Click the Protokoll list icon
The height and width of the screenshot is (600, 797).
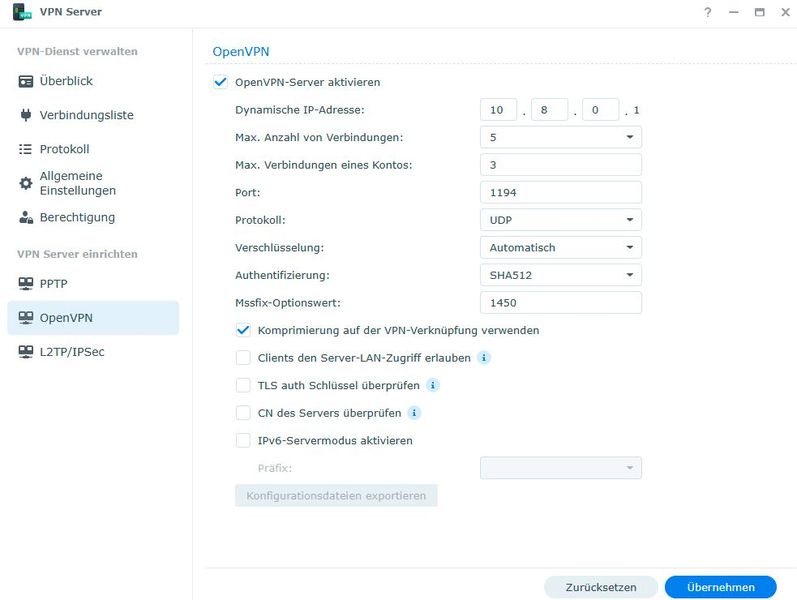coord(26,149)
